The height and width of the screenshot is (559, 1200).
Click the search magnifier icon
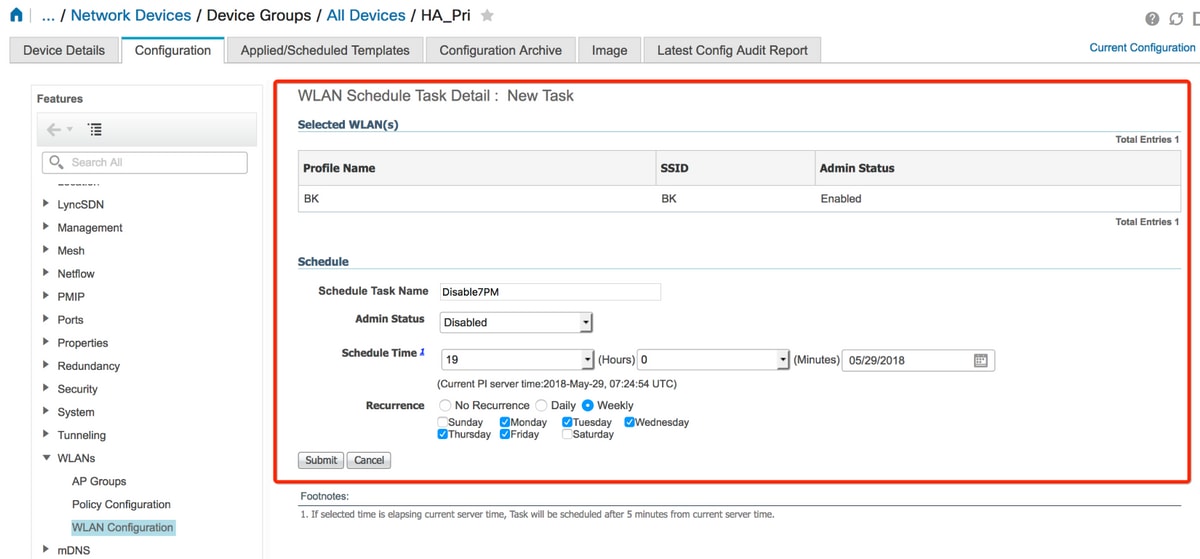click(x=56, y=162)
